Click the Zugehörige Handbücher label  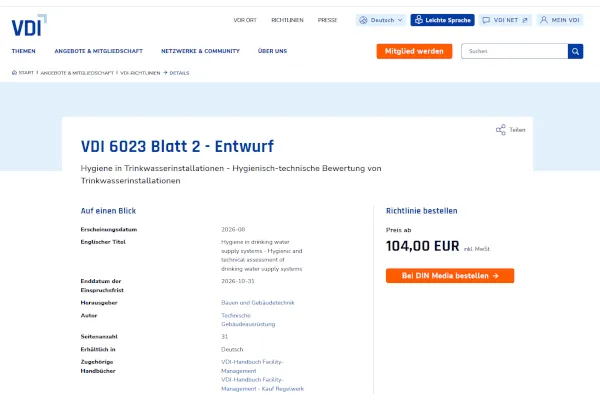(x=98, y=366)
